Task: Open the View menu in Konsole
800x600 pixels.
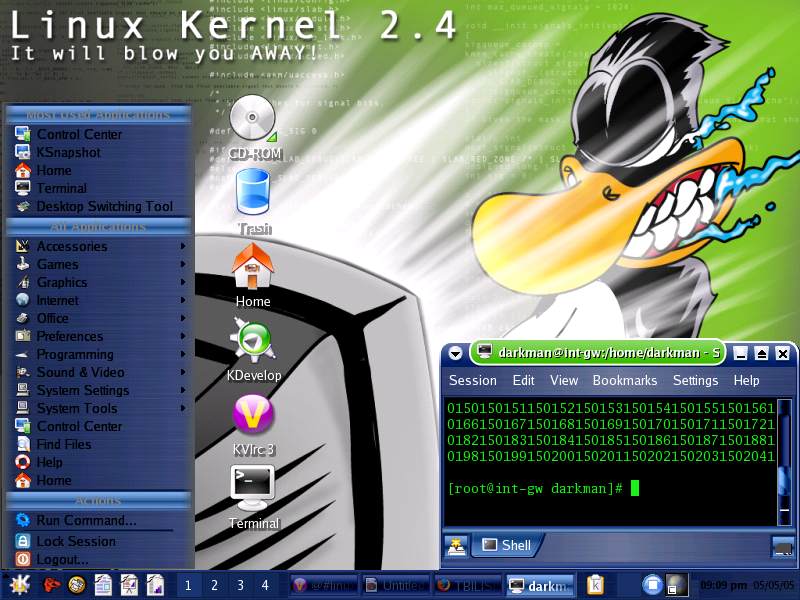Action: click(564, 381)
